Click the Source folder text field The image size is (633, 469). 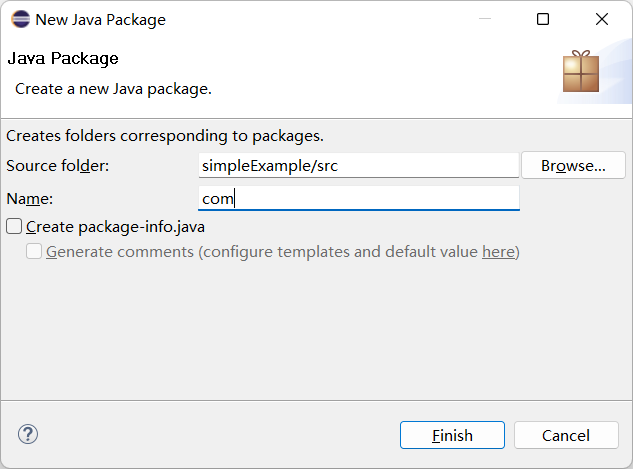coord(358,166)
